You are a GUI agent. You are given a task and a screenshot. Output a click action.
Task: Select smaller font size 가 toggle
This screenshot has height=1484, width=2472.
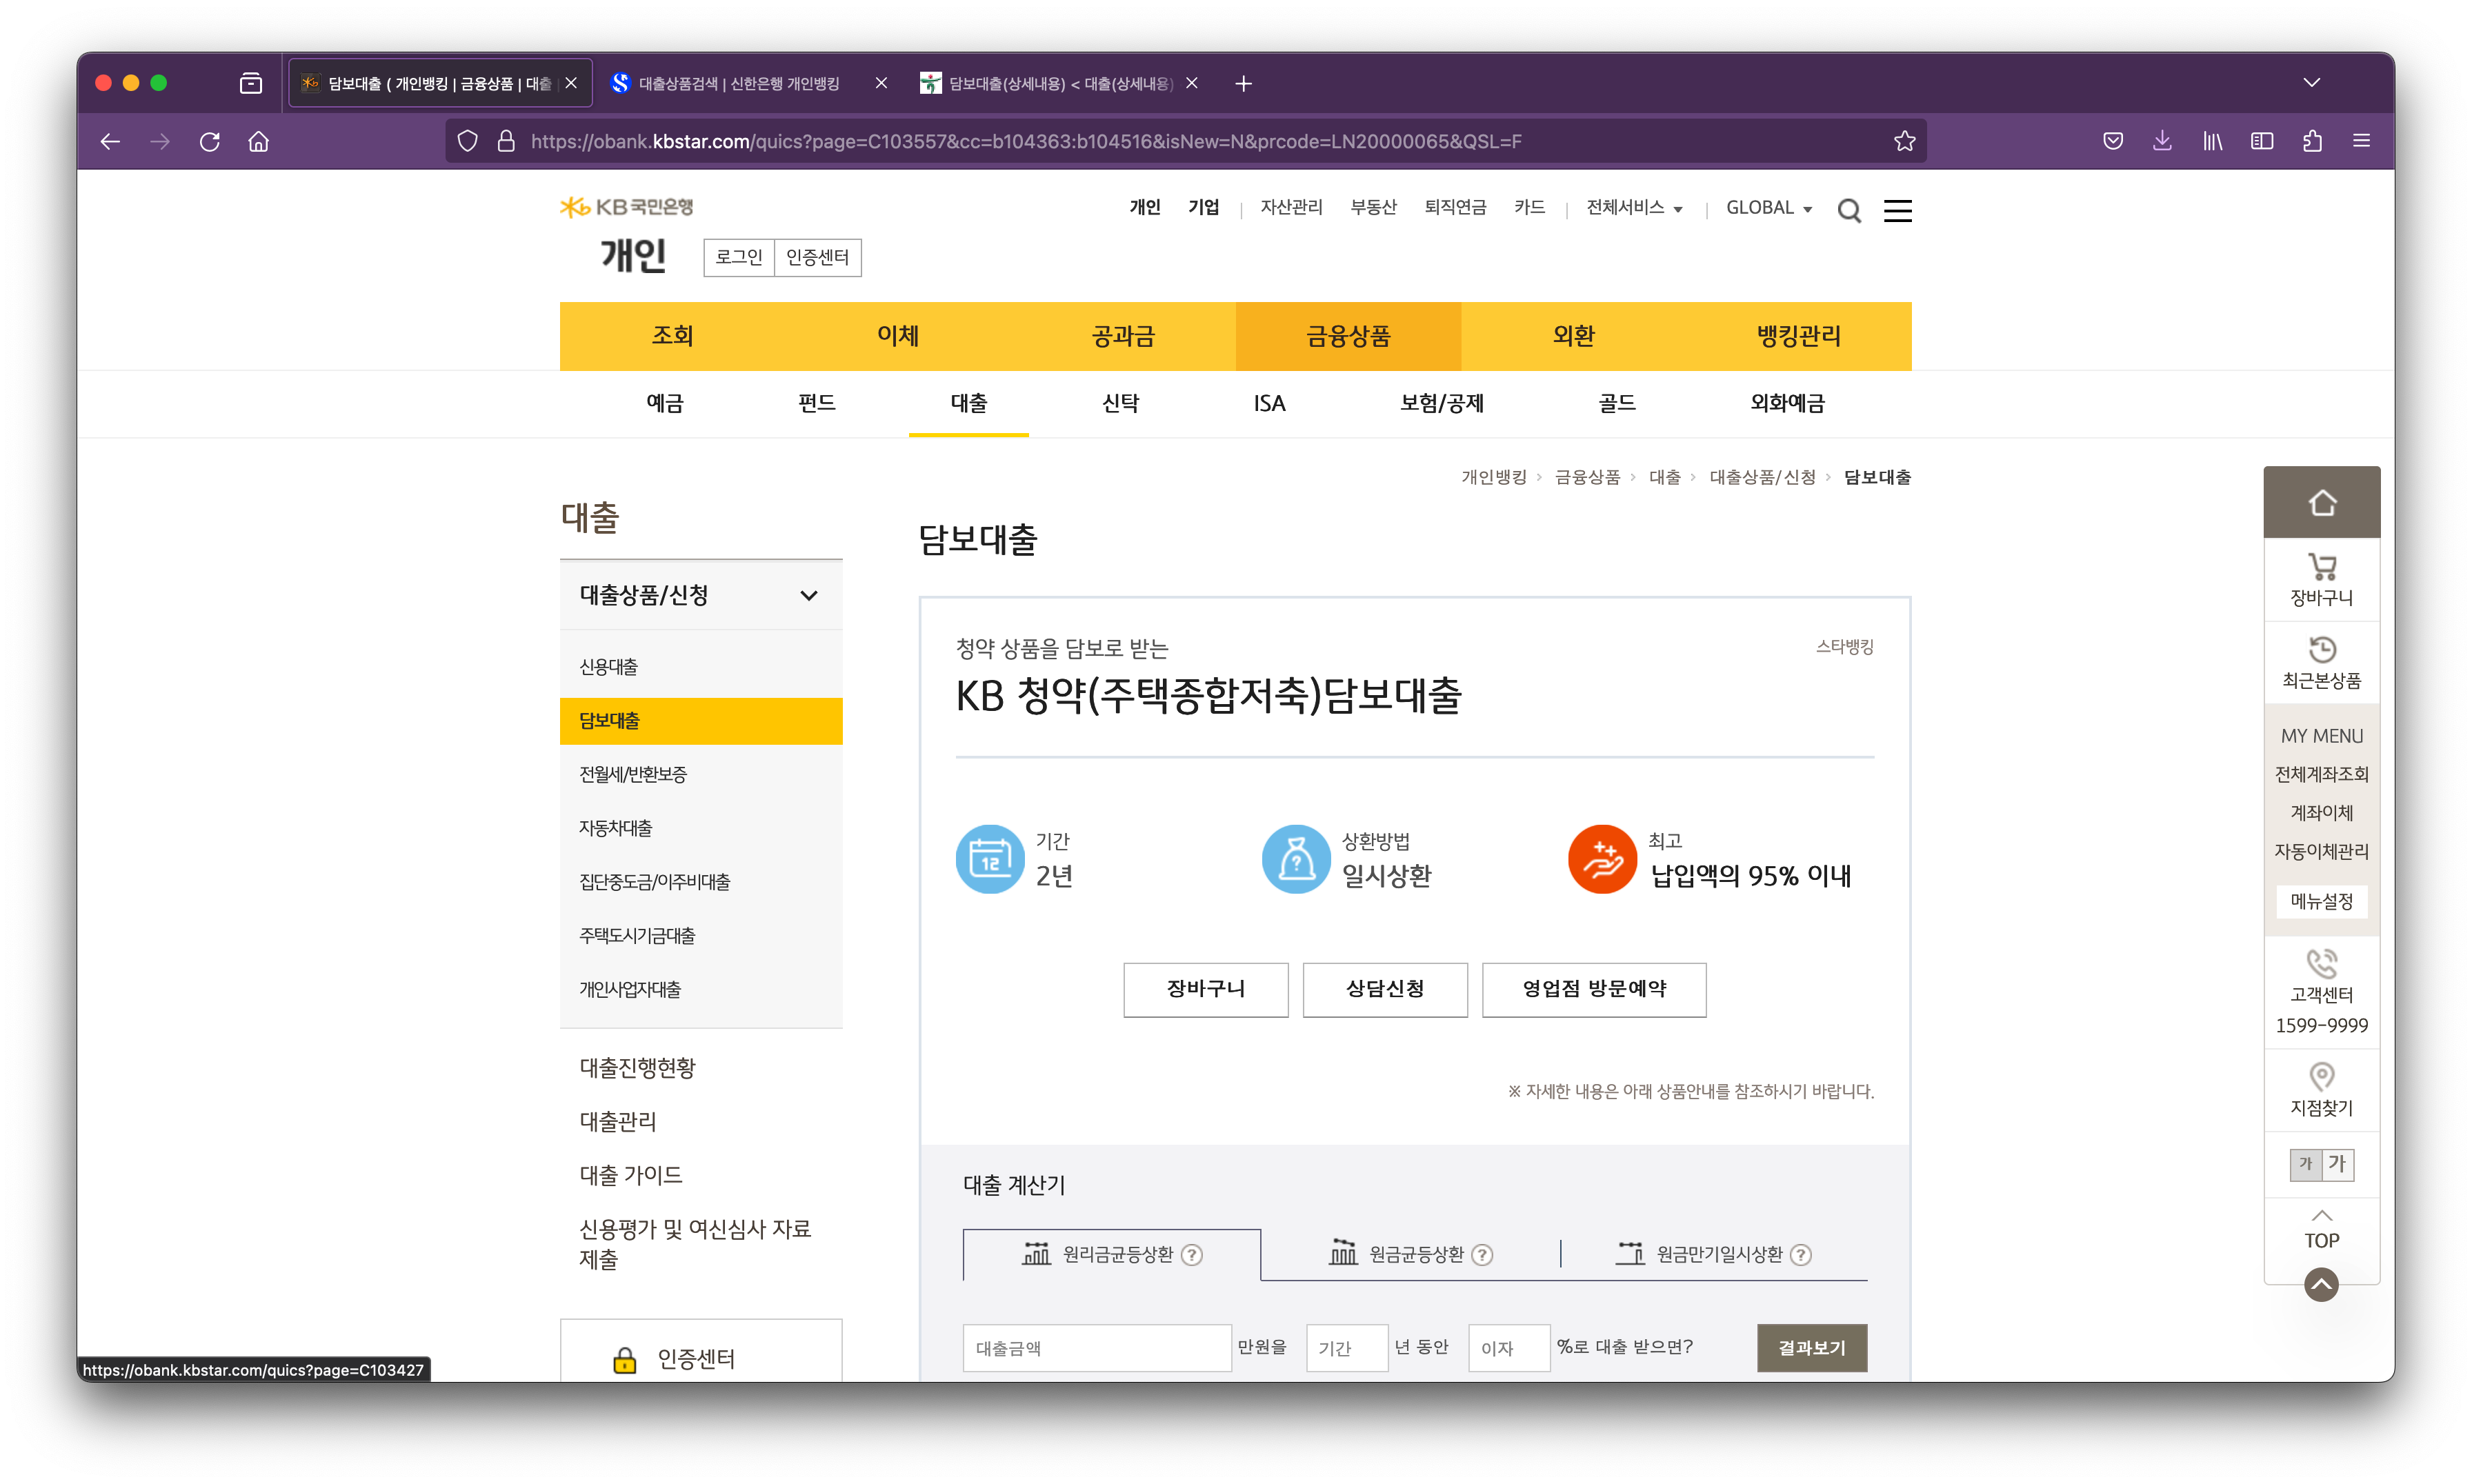(2306, 1164)
